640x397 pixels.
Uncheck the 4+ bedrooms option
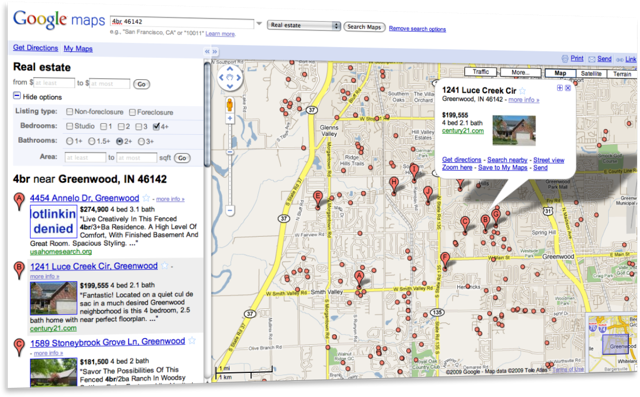pos(156,126)
